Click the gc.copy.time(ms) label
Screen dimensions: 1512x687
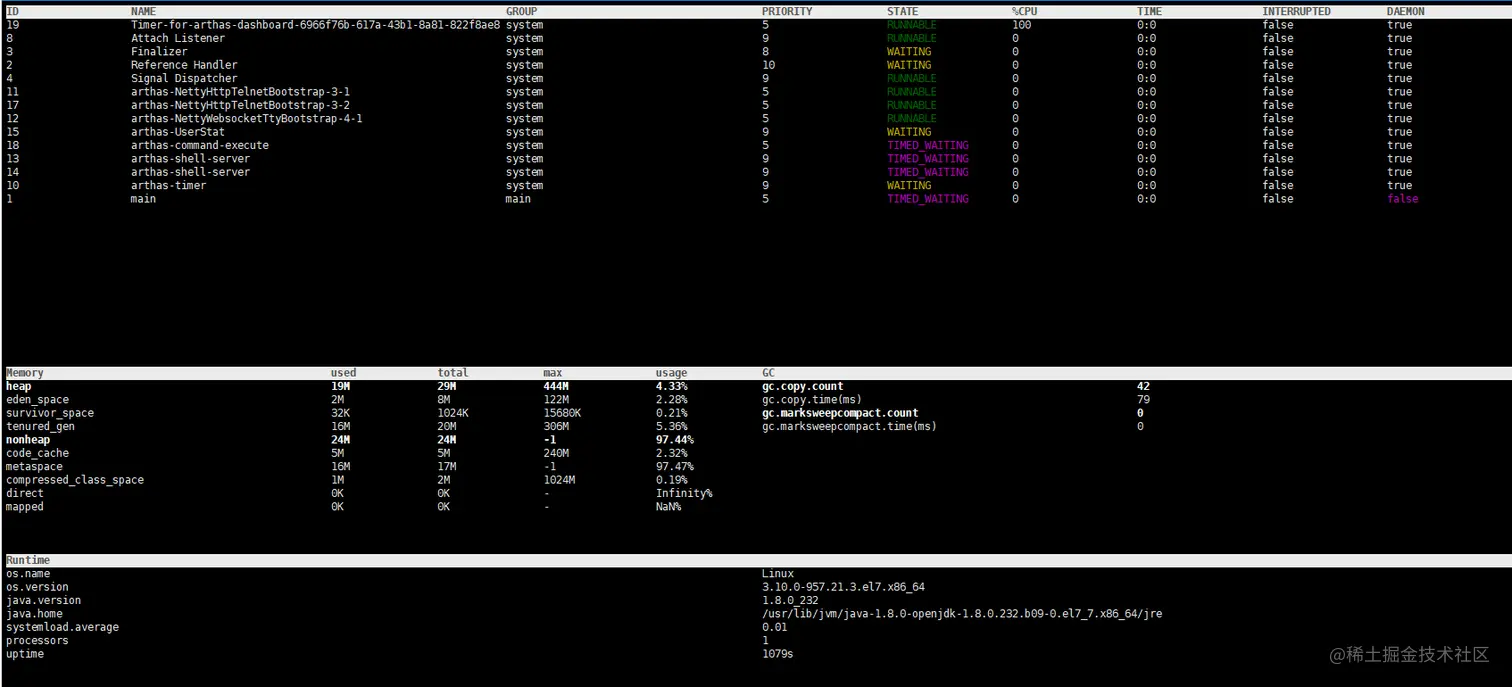click(x=812, y=400)
